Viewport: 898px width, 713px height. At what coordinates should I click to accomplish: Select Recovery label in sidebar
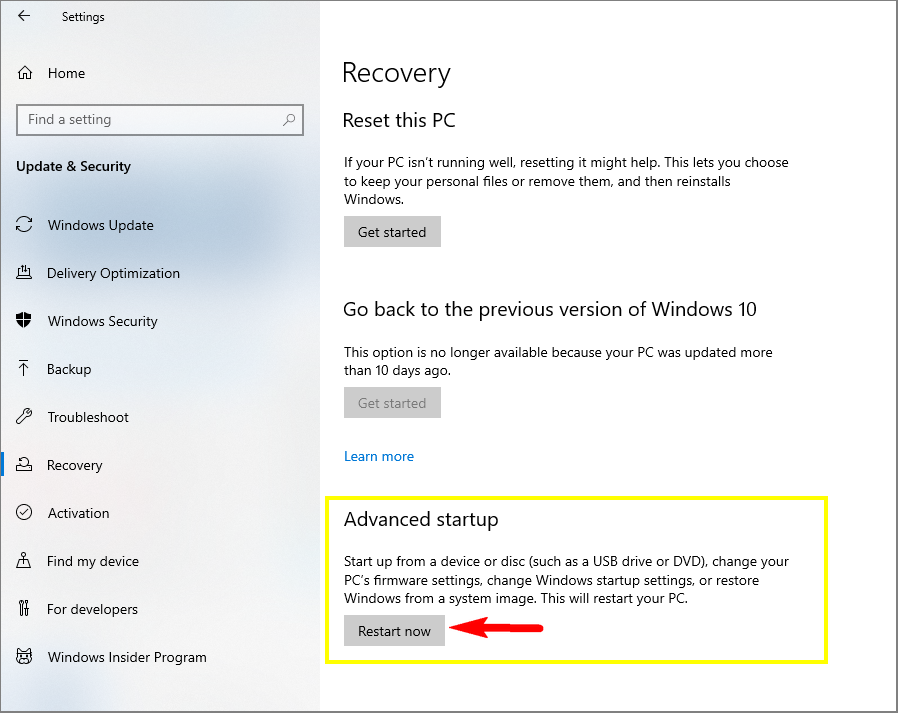tap(75, 465)
